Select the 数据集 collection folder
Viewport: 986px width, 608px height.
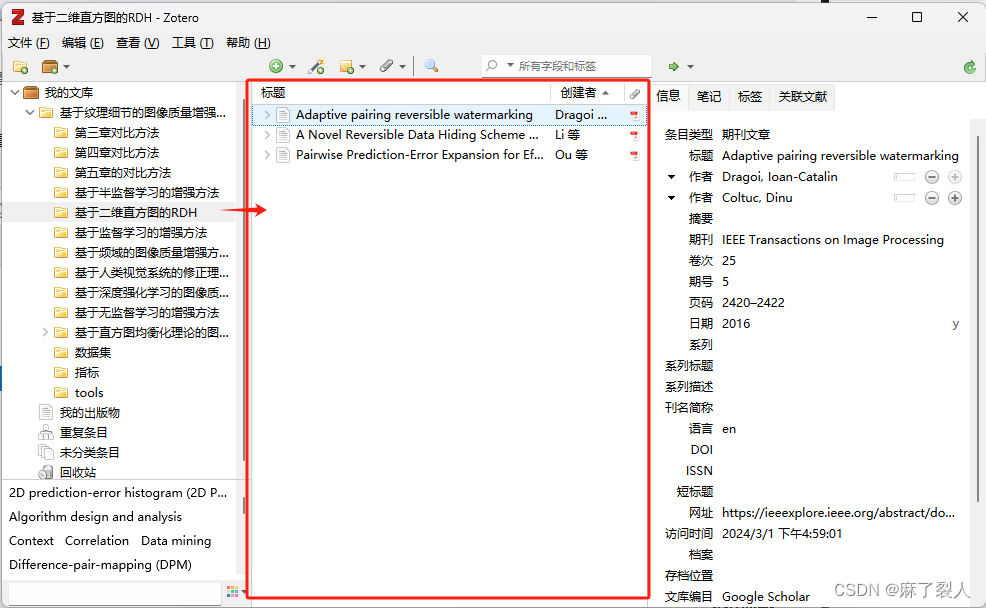[92, 353]
